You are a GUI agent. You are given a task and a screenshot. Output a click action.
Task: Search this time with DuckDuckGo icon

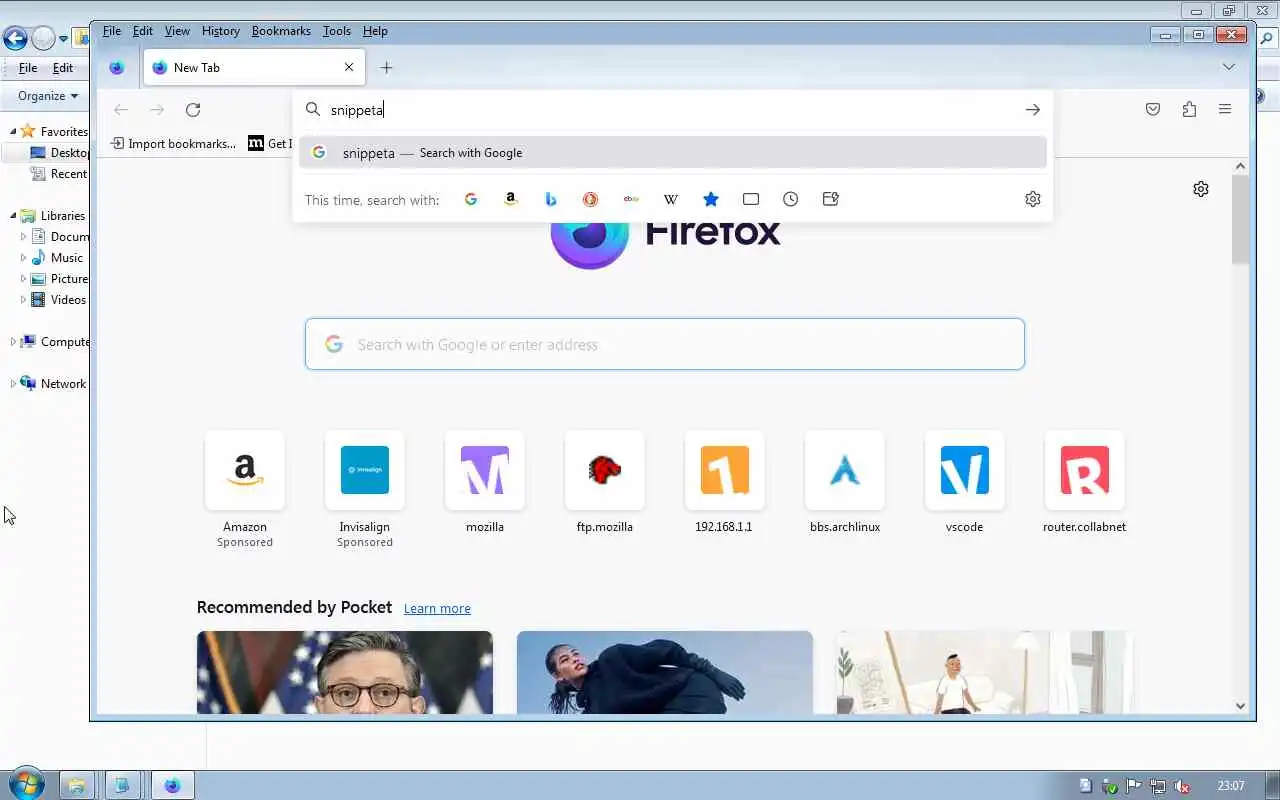click(x=591, y=199)
